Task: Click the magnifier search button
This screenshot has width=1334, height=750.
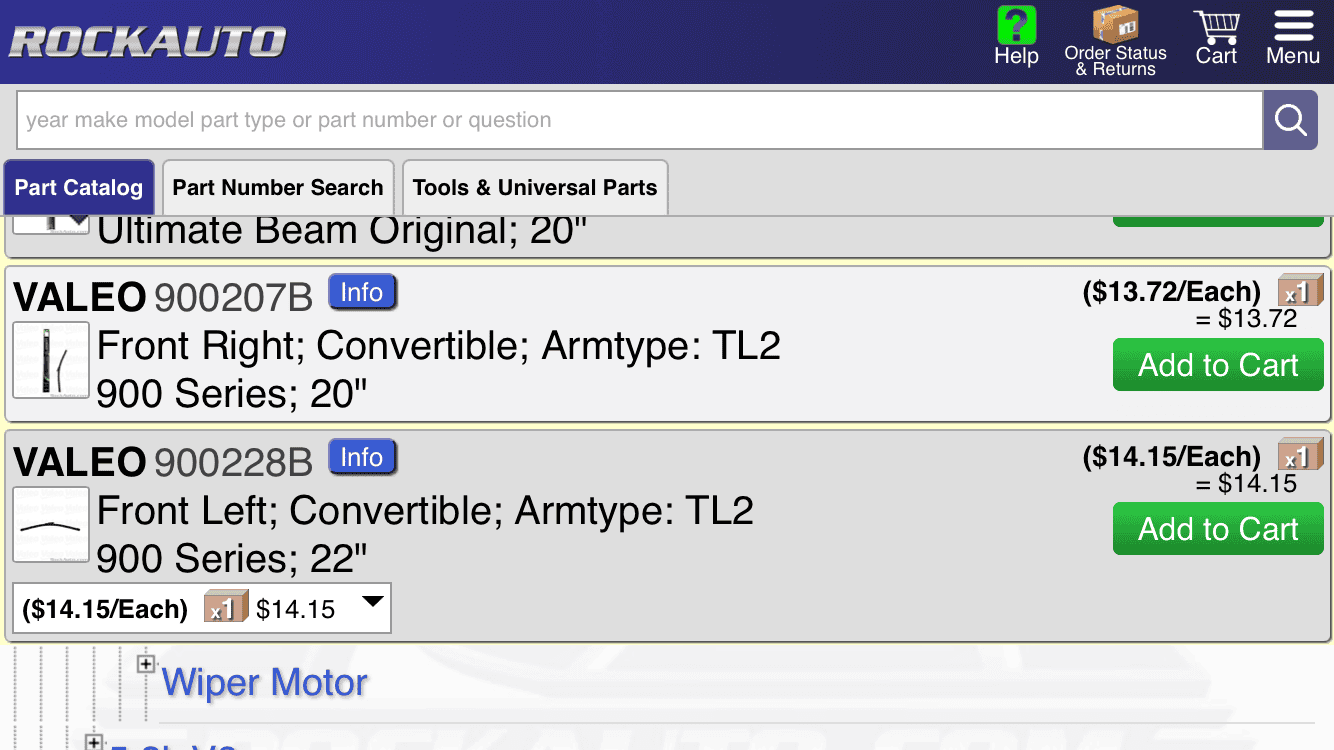Action: point(1290,121)
